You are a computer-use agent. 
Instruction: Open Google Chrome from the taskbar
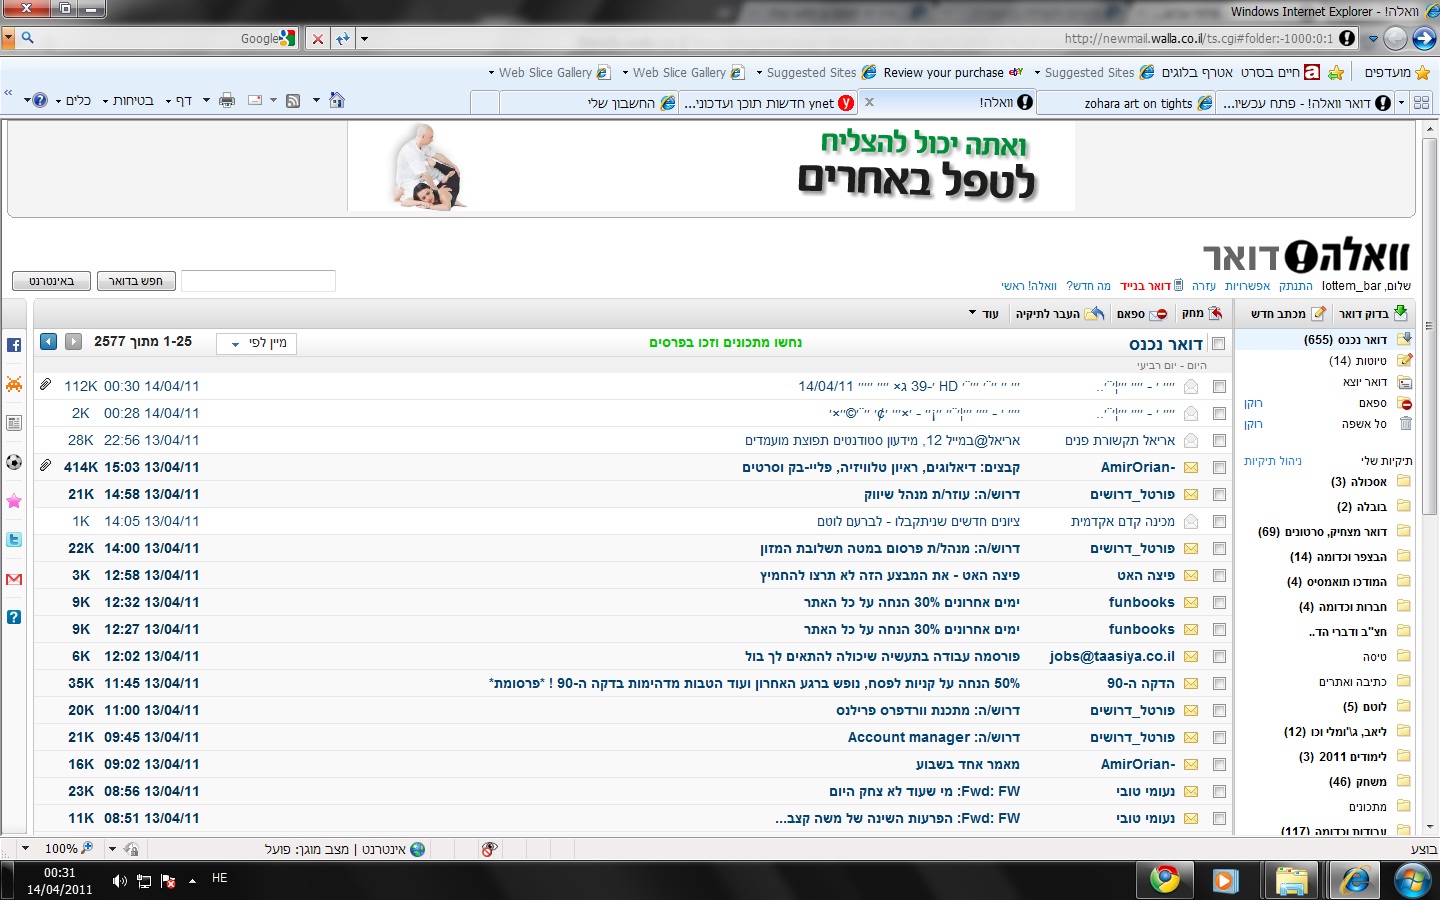1164,880
